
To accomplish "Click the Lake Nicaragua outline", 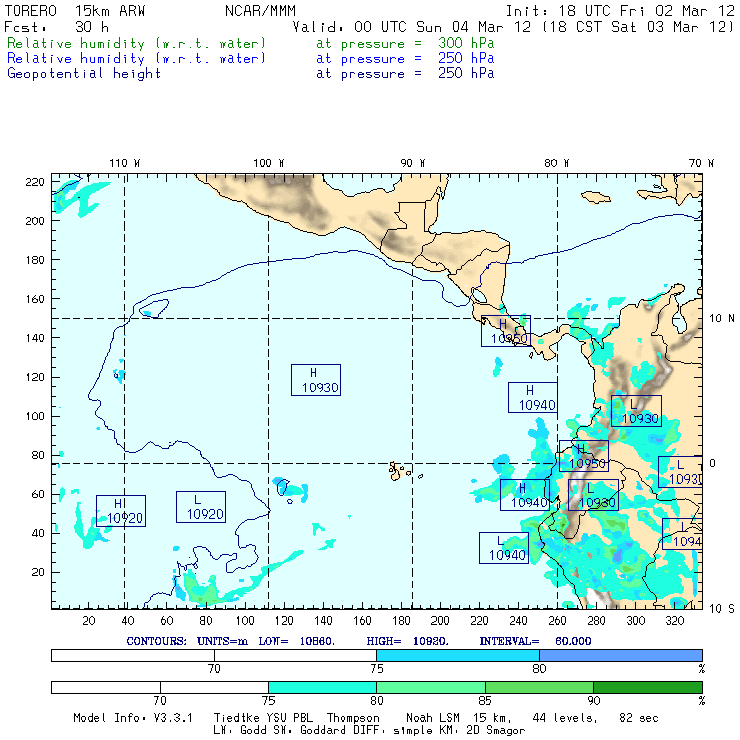I will tap(478, 296).
